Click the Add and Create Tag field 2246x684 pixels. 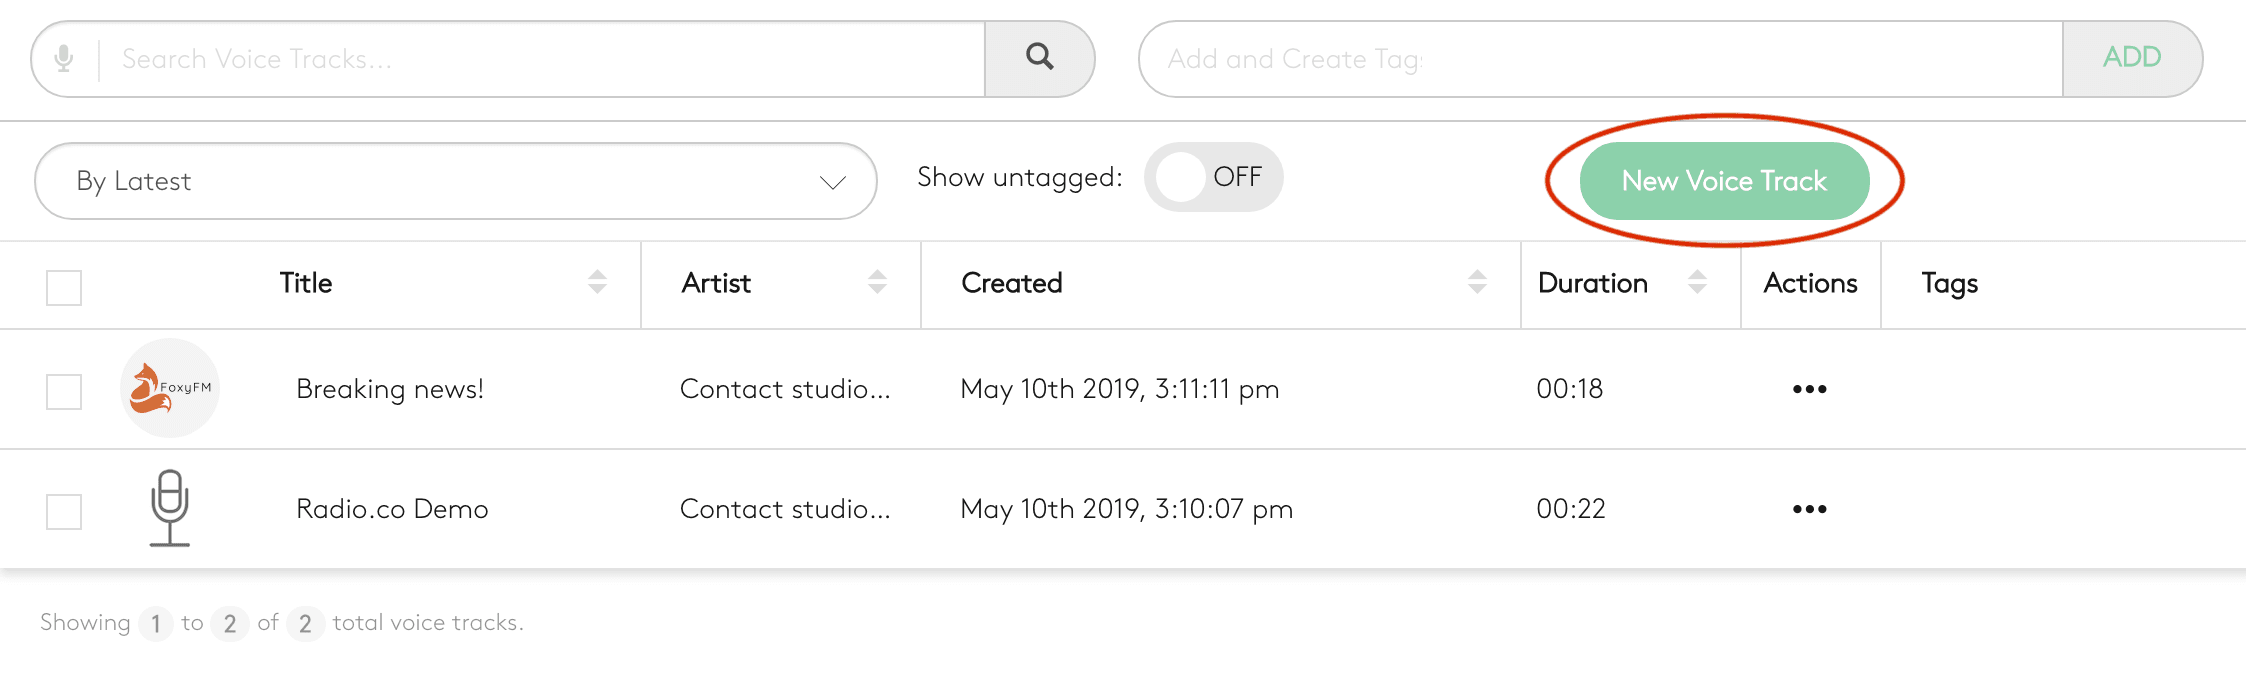(1600, 59)
